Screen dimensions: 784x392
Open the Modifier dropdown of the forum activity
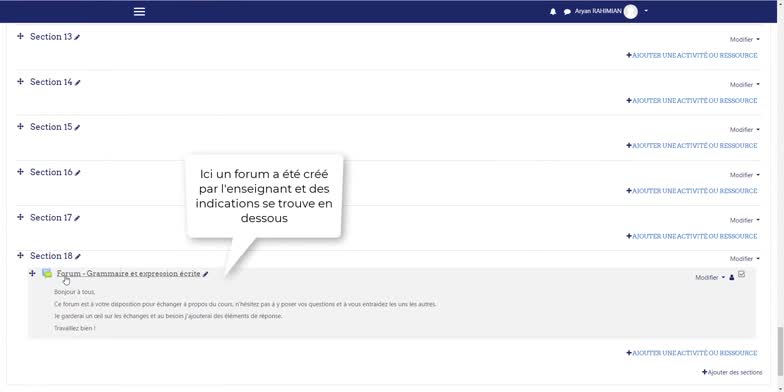click(x=710, y=278)
